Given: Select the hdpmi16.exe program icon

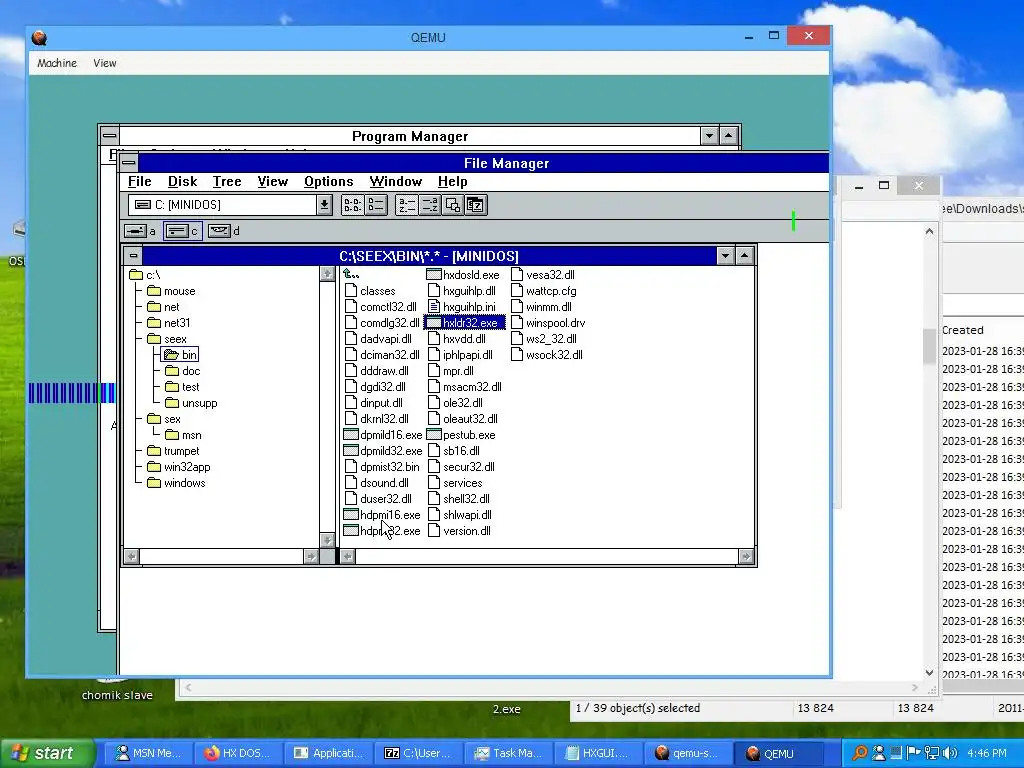Looking at the screenshot, I should tap(351, 515).
